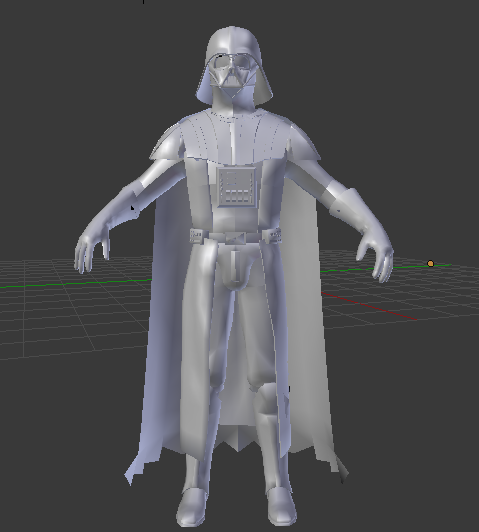The image size is (479, 532).
Task: Click the chest control panel on the model
Action: [x=236, y=187]
